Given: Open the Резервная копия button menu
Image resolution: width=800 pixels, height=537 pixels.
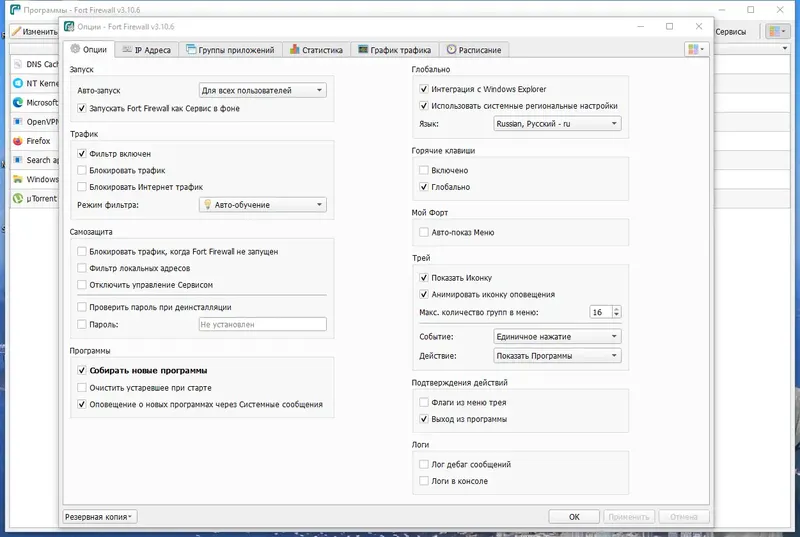Looking at the screenshot, I should pyautogui.click(x=99, y=517).
